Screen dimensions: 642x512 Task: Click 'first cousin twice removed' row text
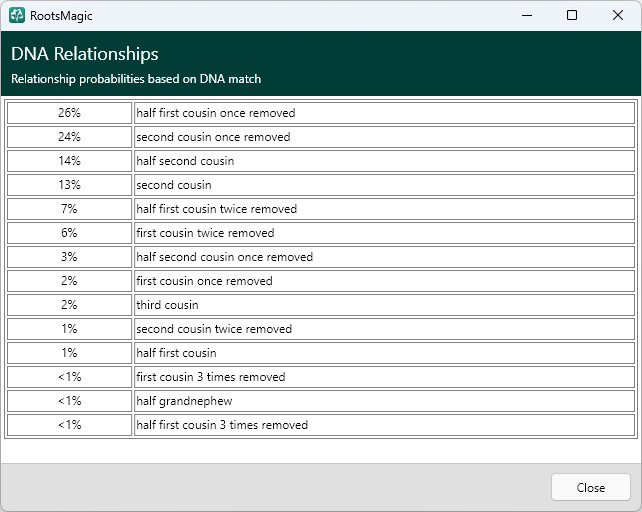pos(205,233)
